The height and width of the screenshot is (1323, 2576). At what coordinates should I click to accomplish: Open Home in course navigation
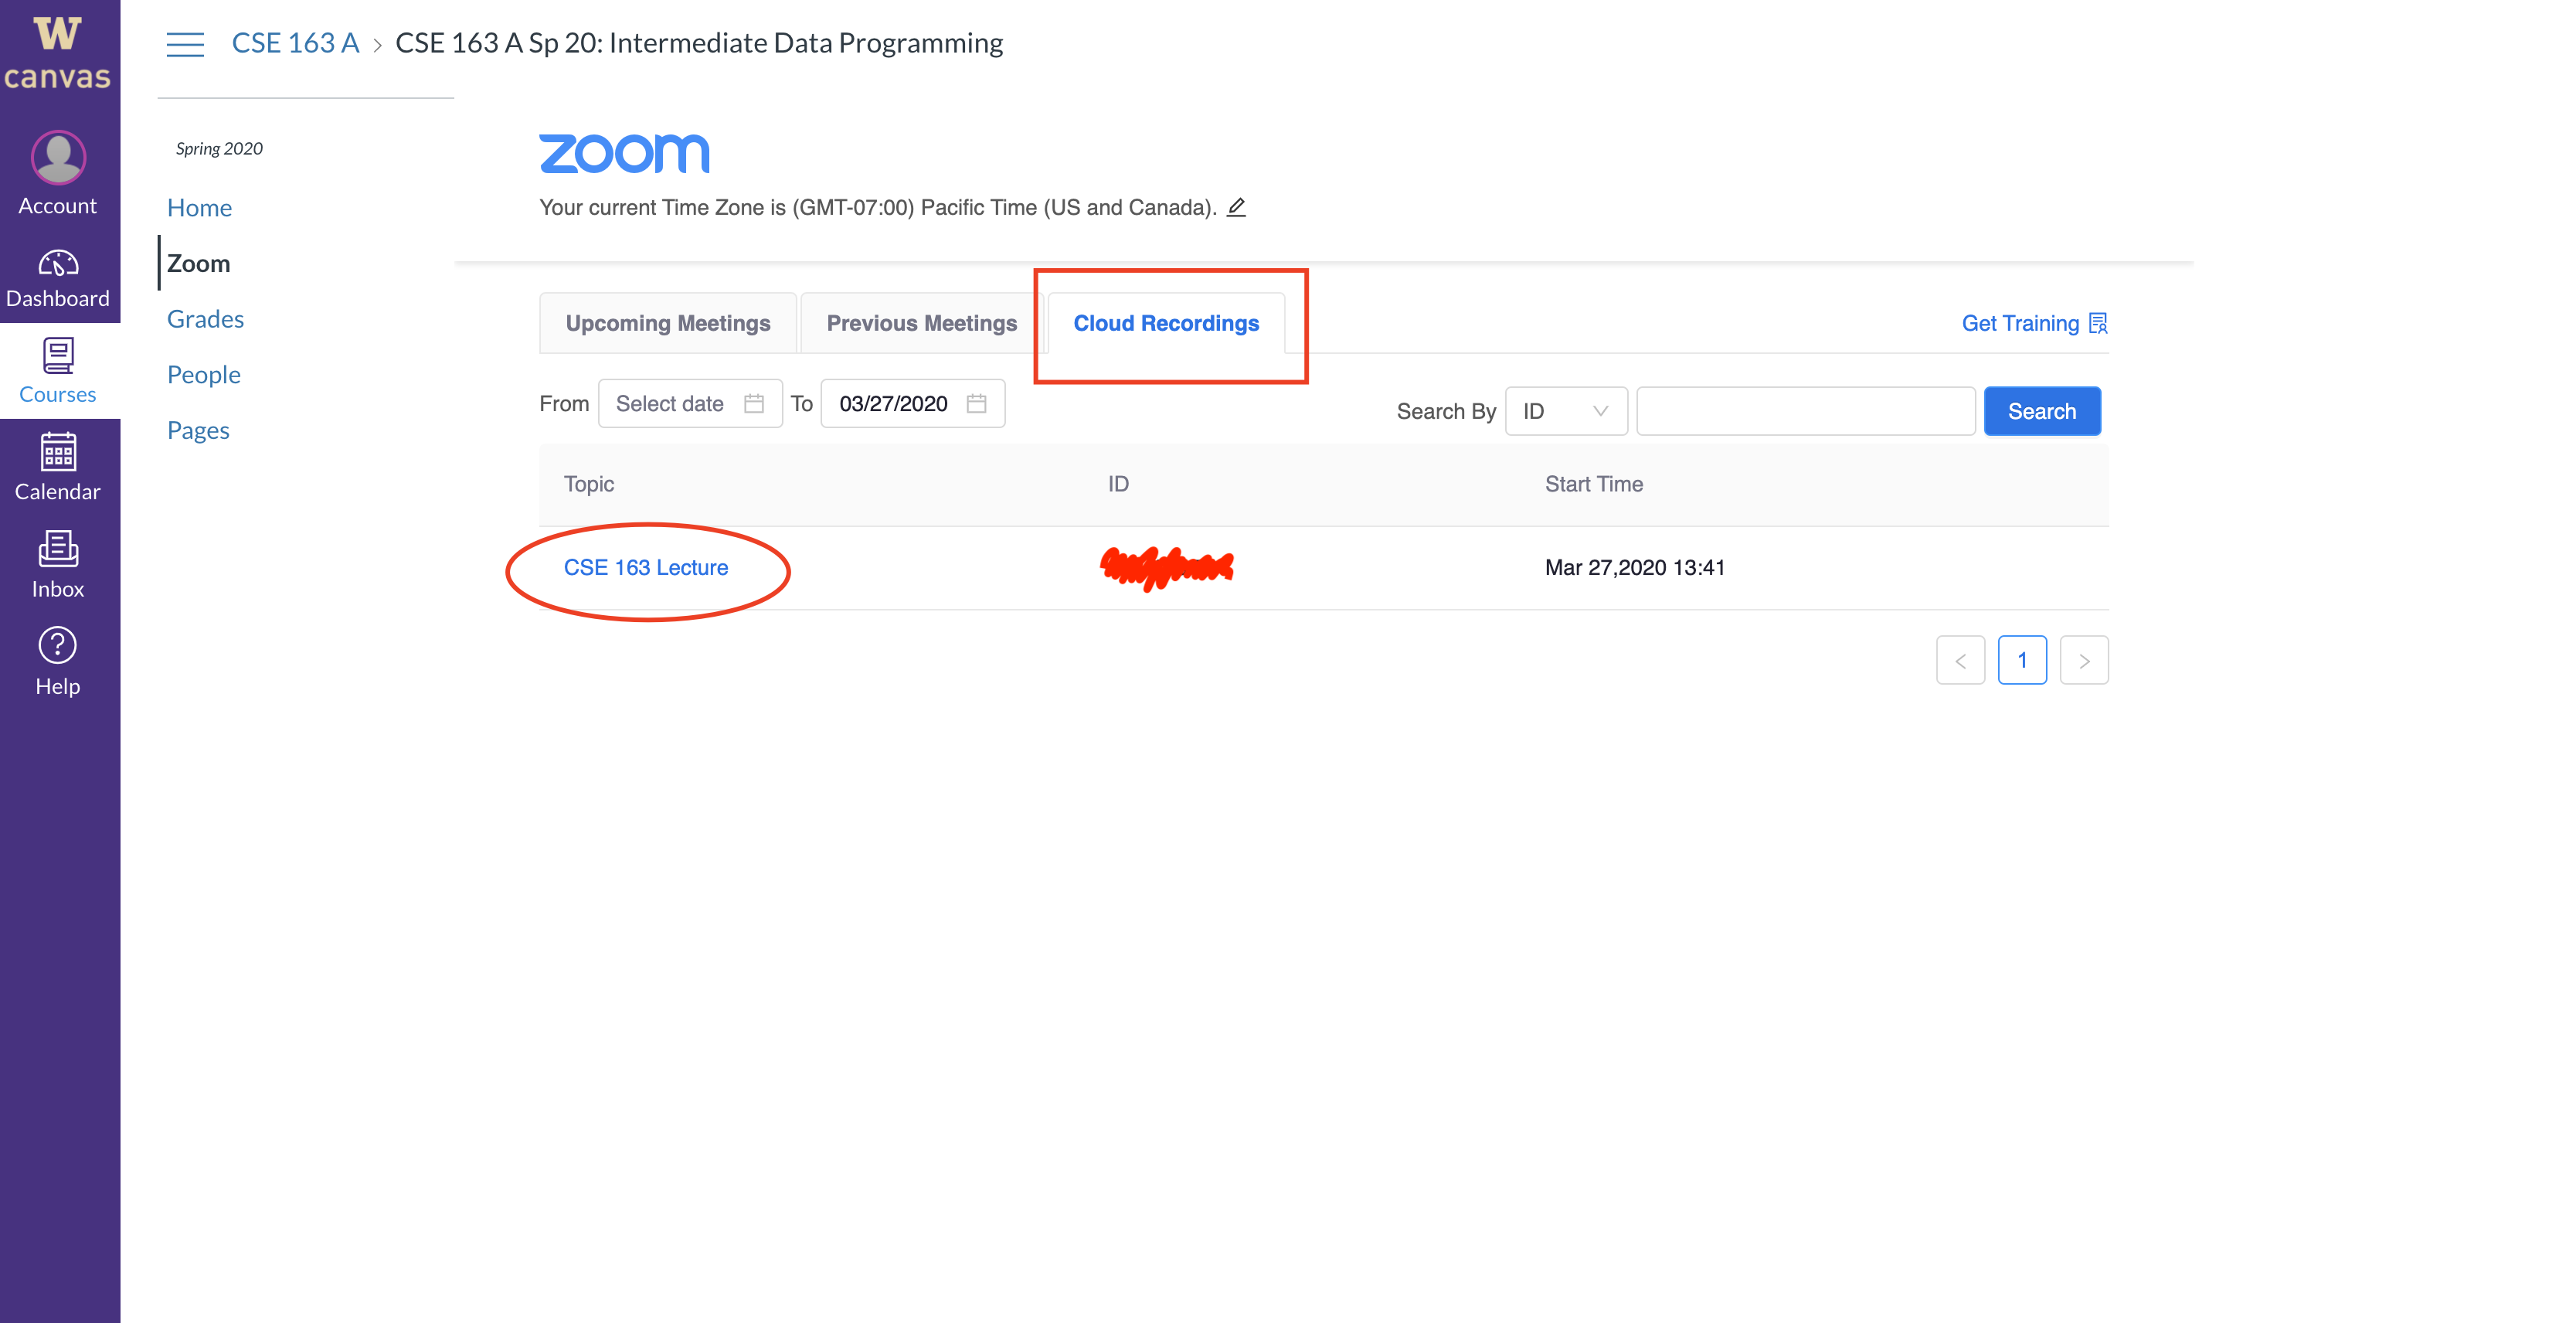(x=199, y=208)
